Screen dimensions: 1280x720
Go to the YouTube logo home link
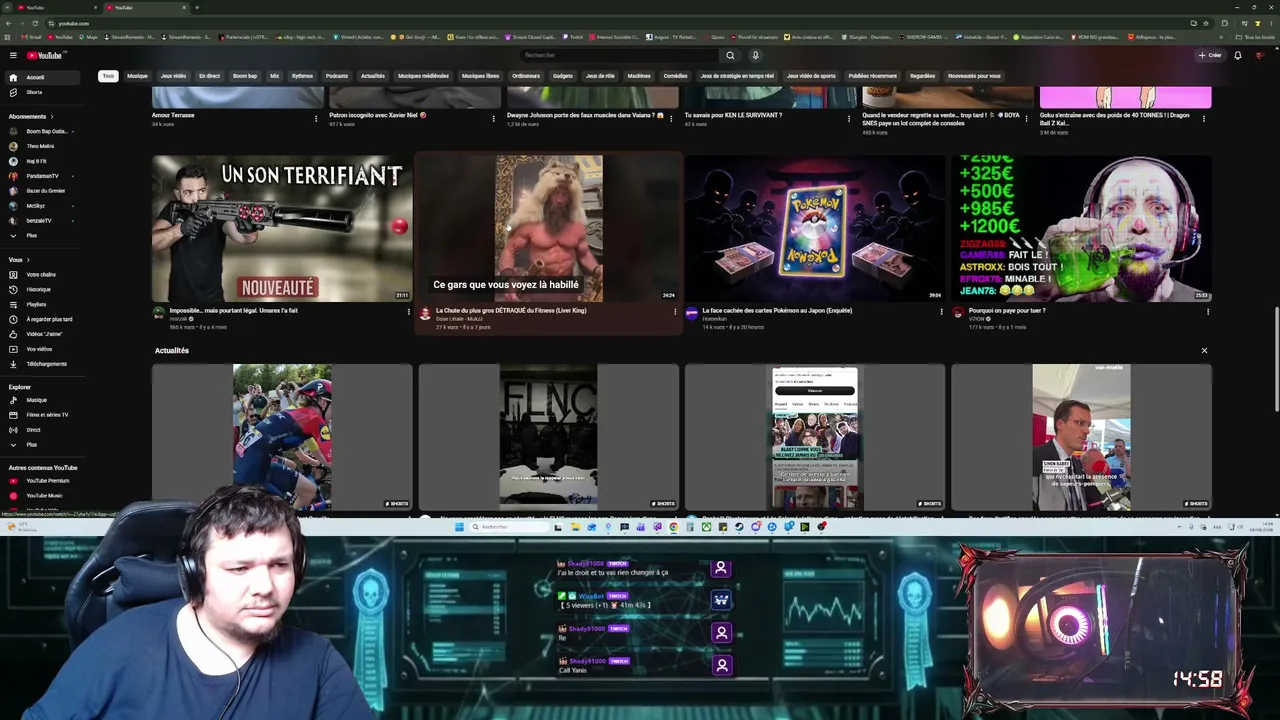[45, 55]
